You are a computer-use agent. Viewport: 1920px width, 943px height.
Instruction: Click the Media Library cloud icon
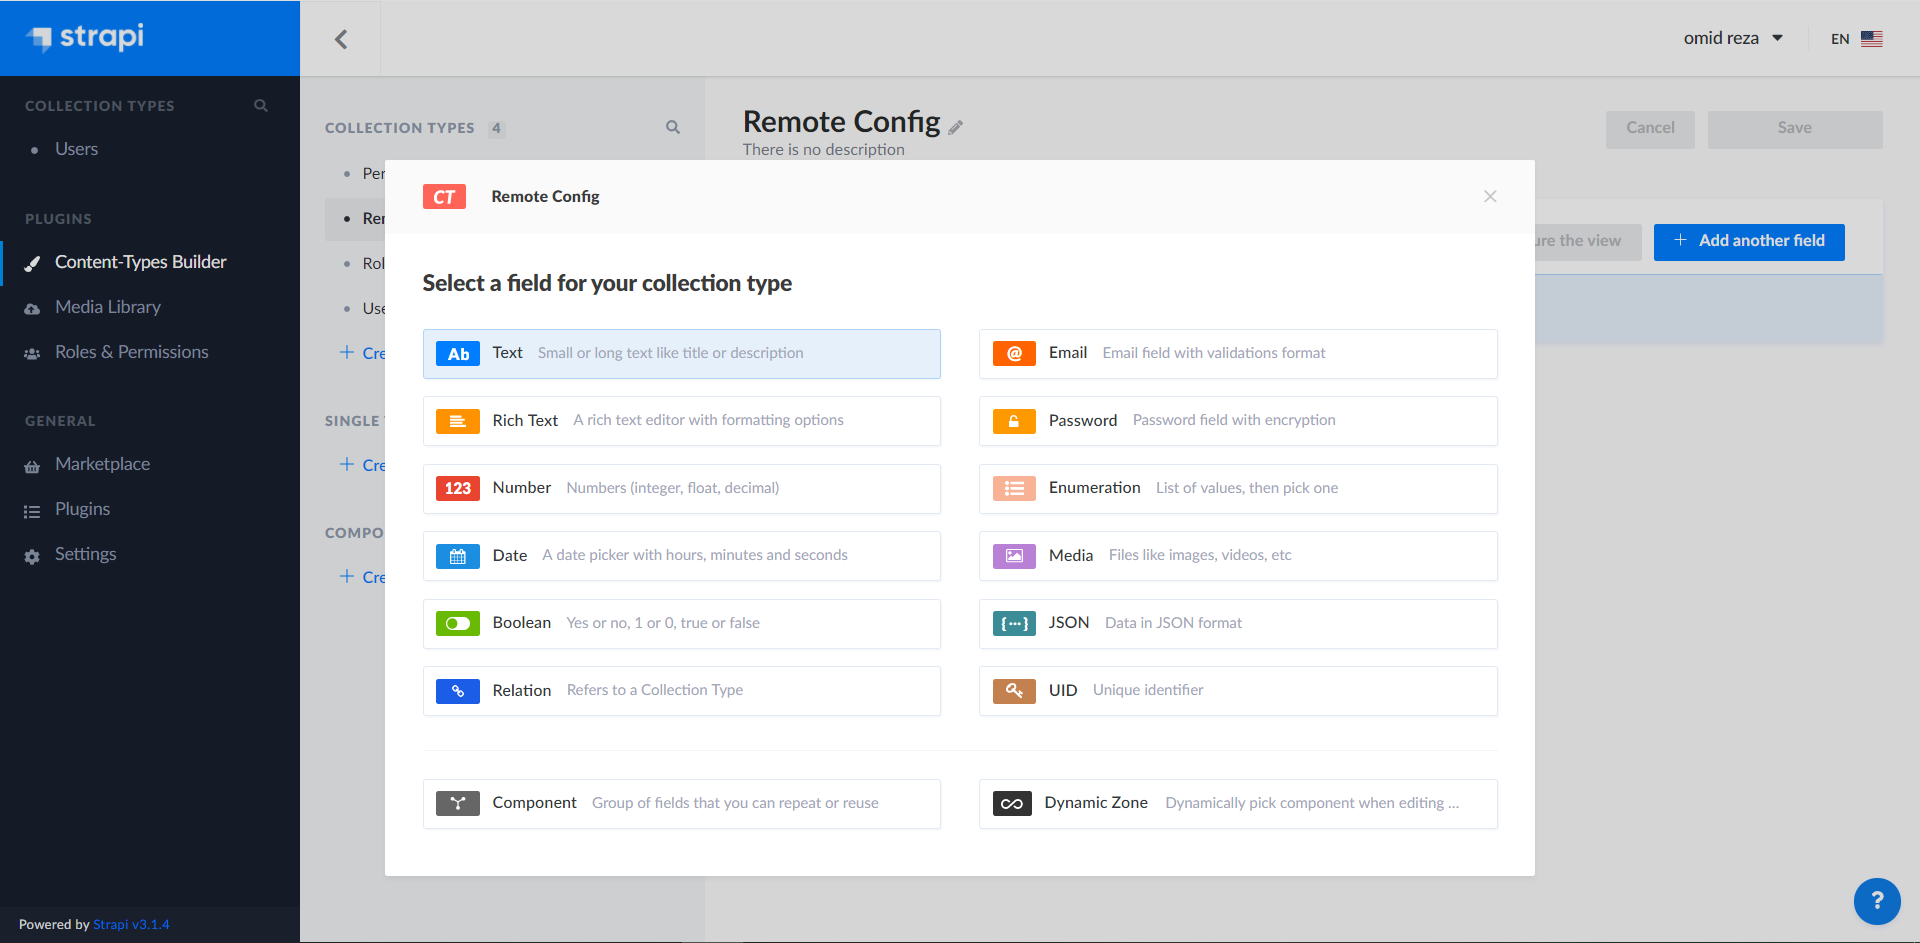(32, 309)
